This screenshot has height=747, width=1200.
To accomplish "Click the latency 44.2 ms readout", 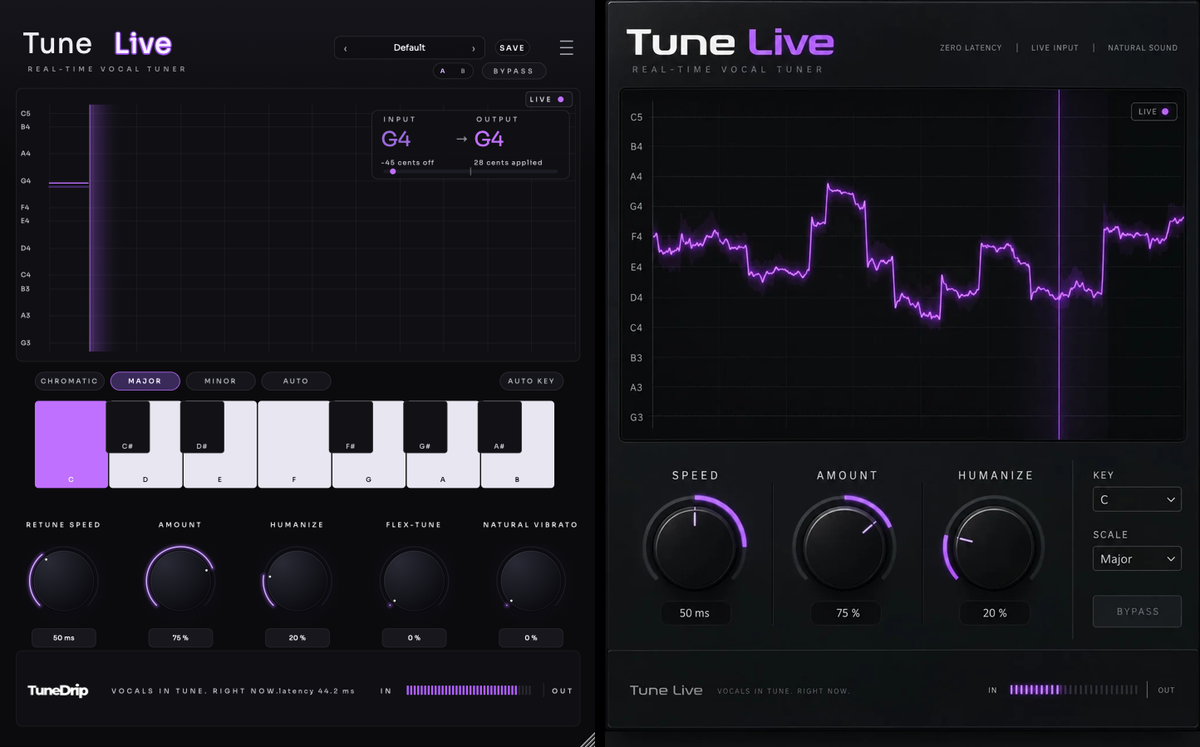I will click(317, 691).
